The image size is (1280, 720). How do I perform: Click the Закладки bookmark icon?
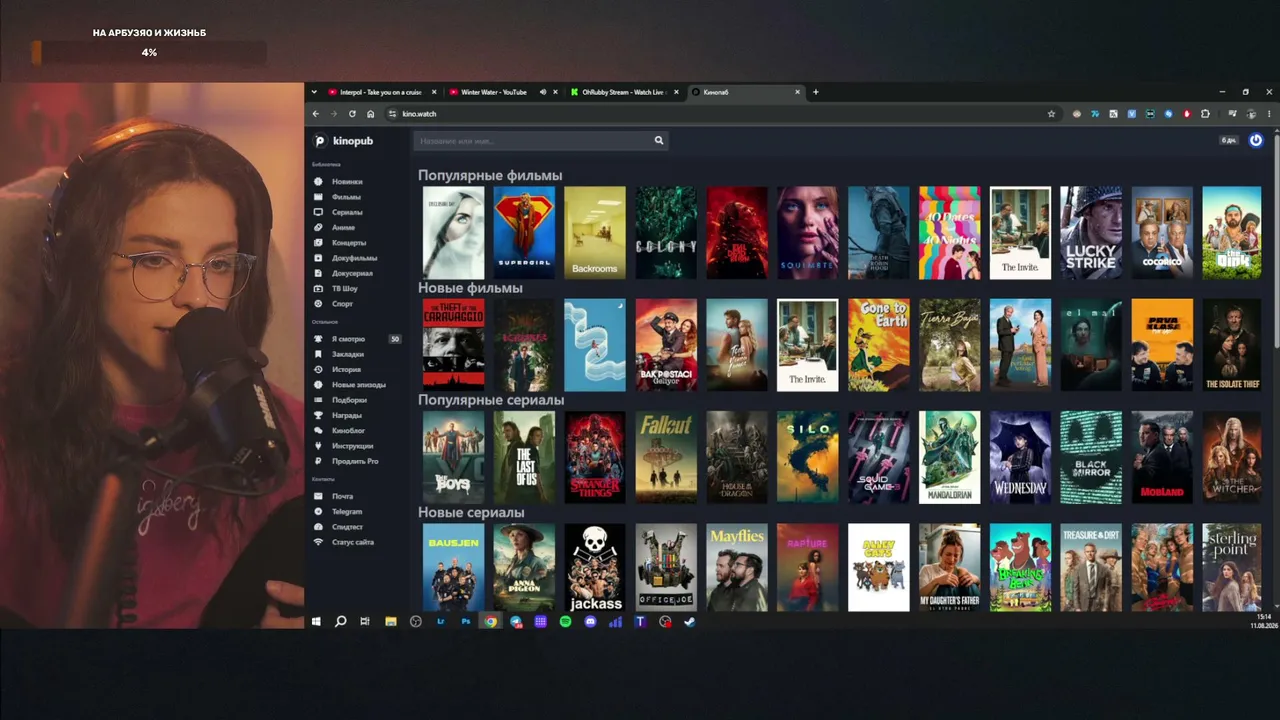318,354
